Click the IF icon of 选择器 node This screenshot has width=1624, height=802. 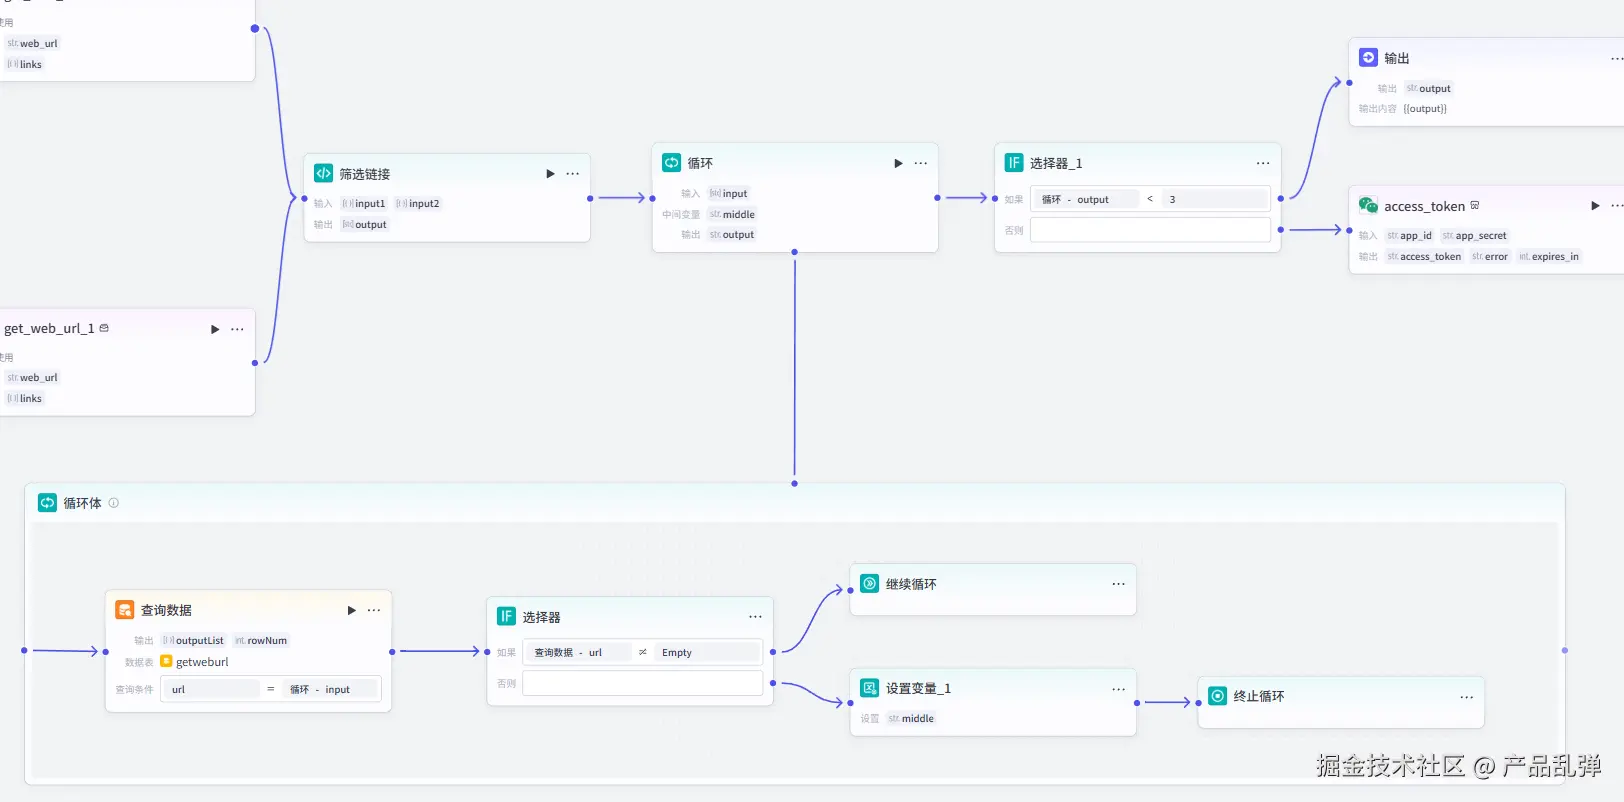pos(506,616)
